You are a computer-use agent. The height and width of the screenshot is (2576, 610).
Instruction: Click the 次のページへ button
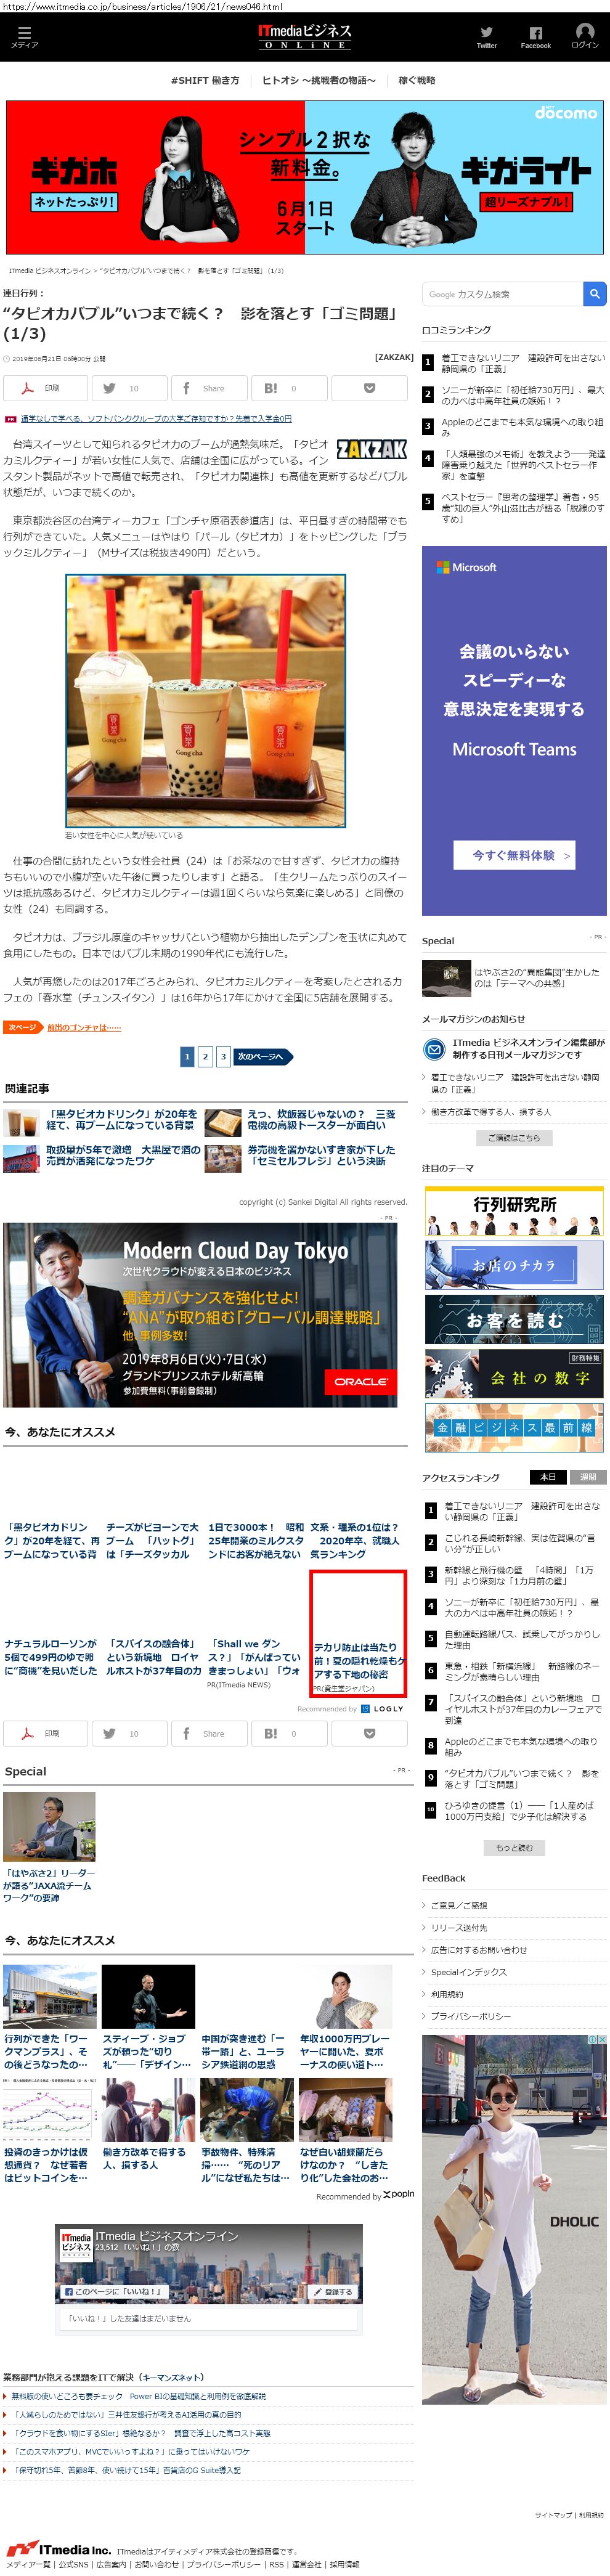[x=263, y=1056]
